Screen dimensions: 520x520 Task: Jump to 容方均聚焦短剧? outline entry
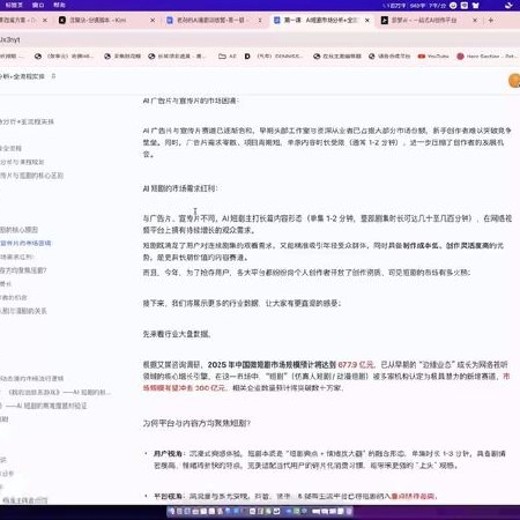pyautogui.click(x=23, y=270)
